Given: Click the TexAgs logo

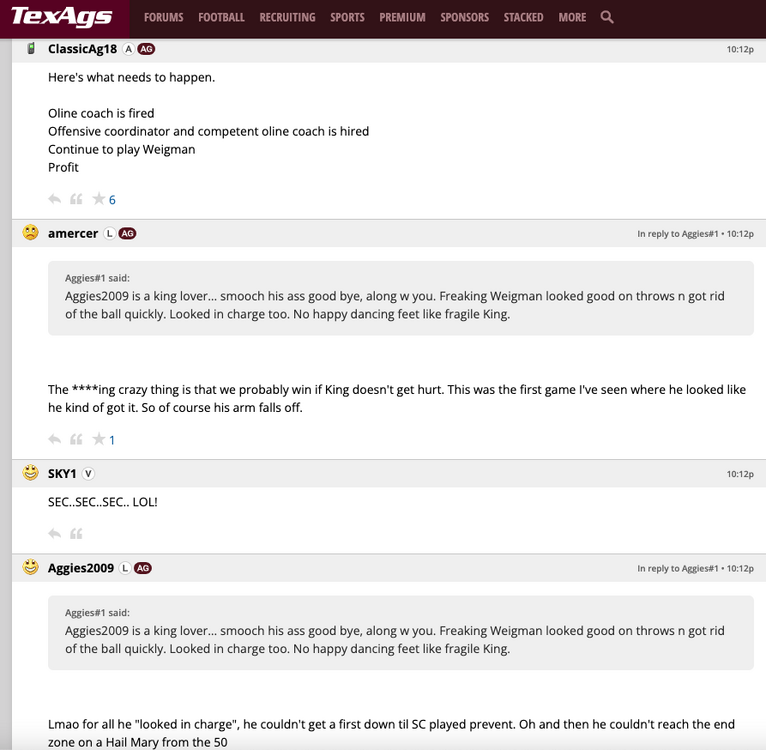Looking at the screenshot, I should (61, 17).
